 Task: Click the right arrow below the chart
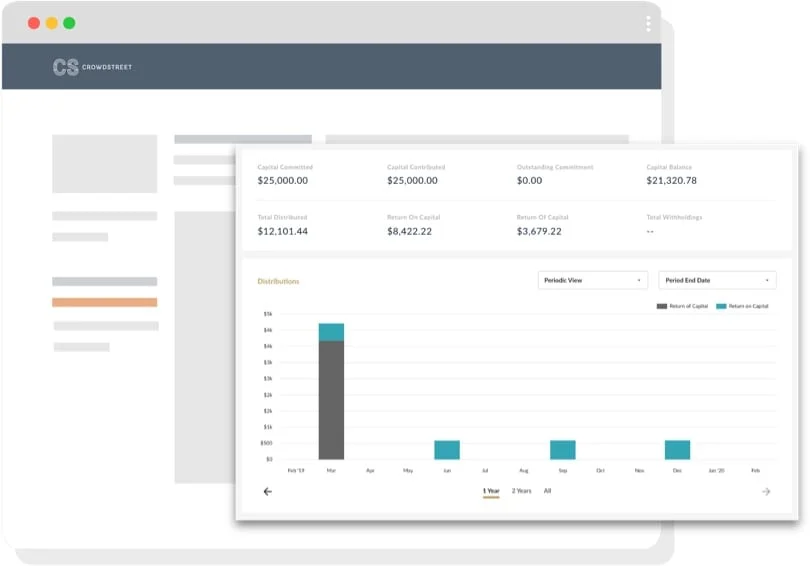766,491
